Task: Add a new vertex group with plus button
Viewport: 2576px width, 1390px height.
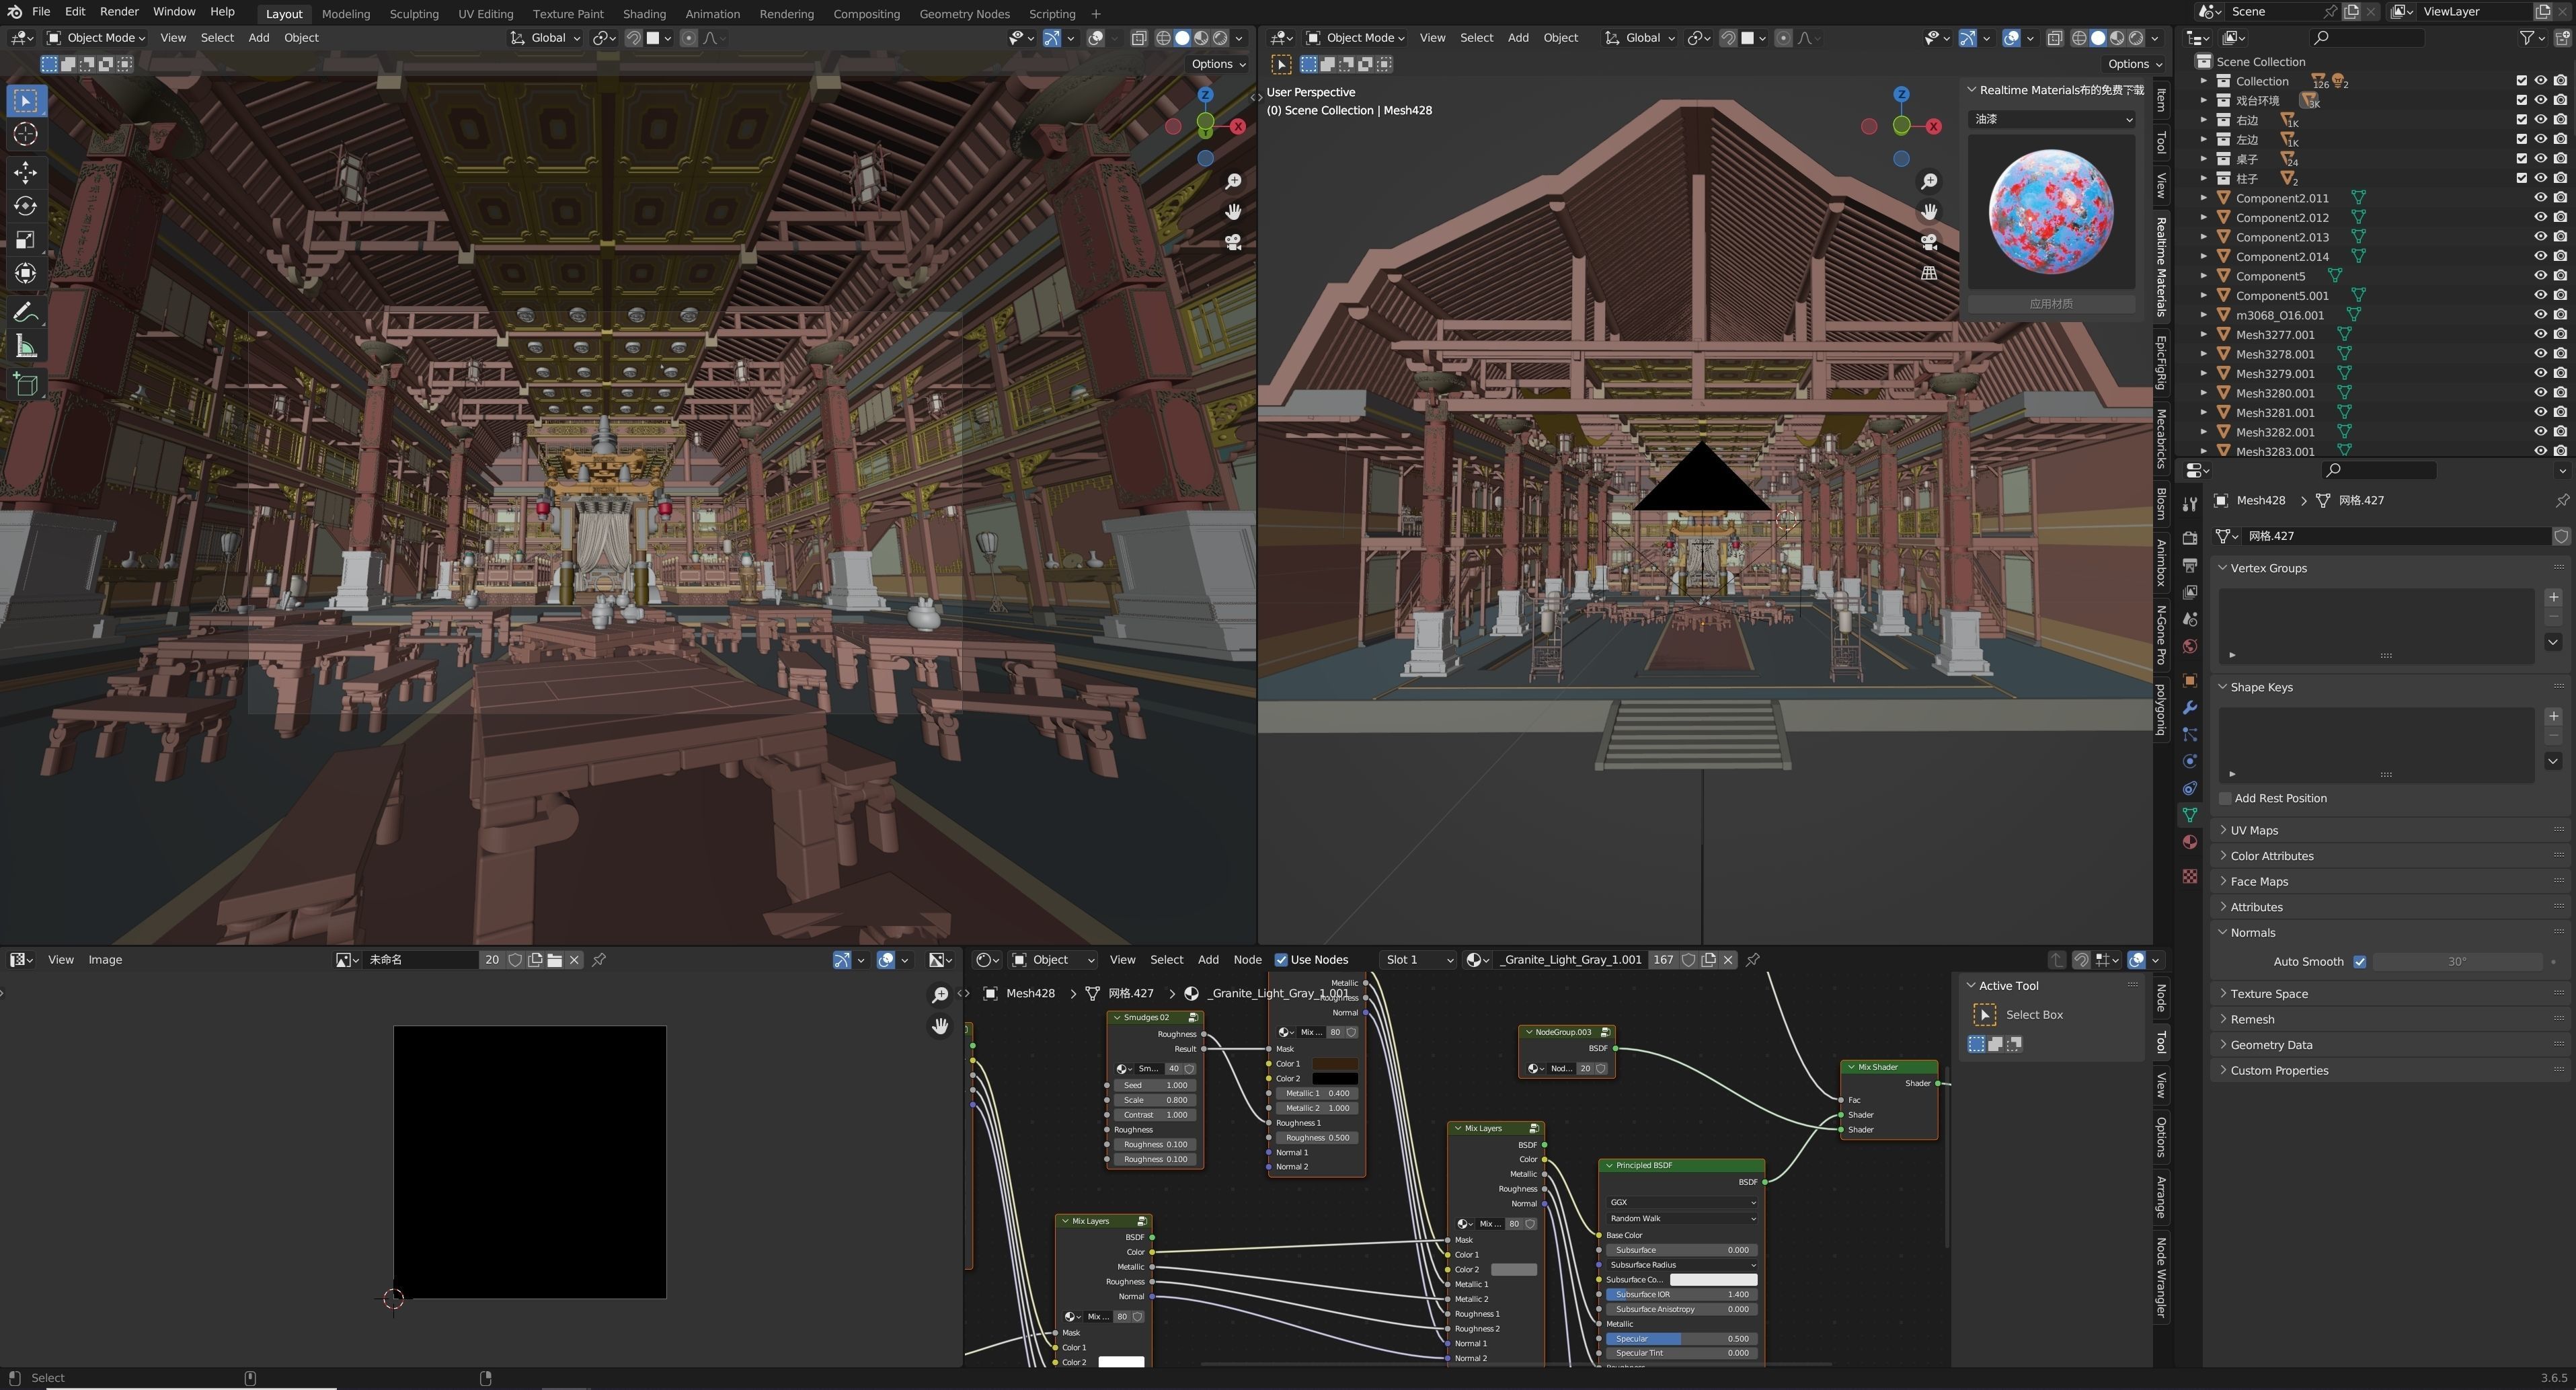Action: (2553, 598)
